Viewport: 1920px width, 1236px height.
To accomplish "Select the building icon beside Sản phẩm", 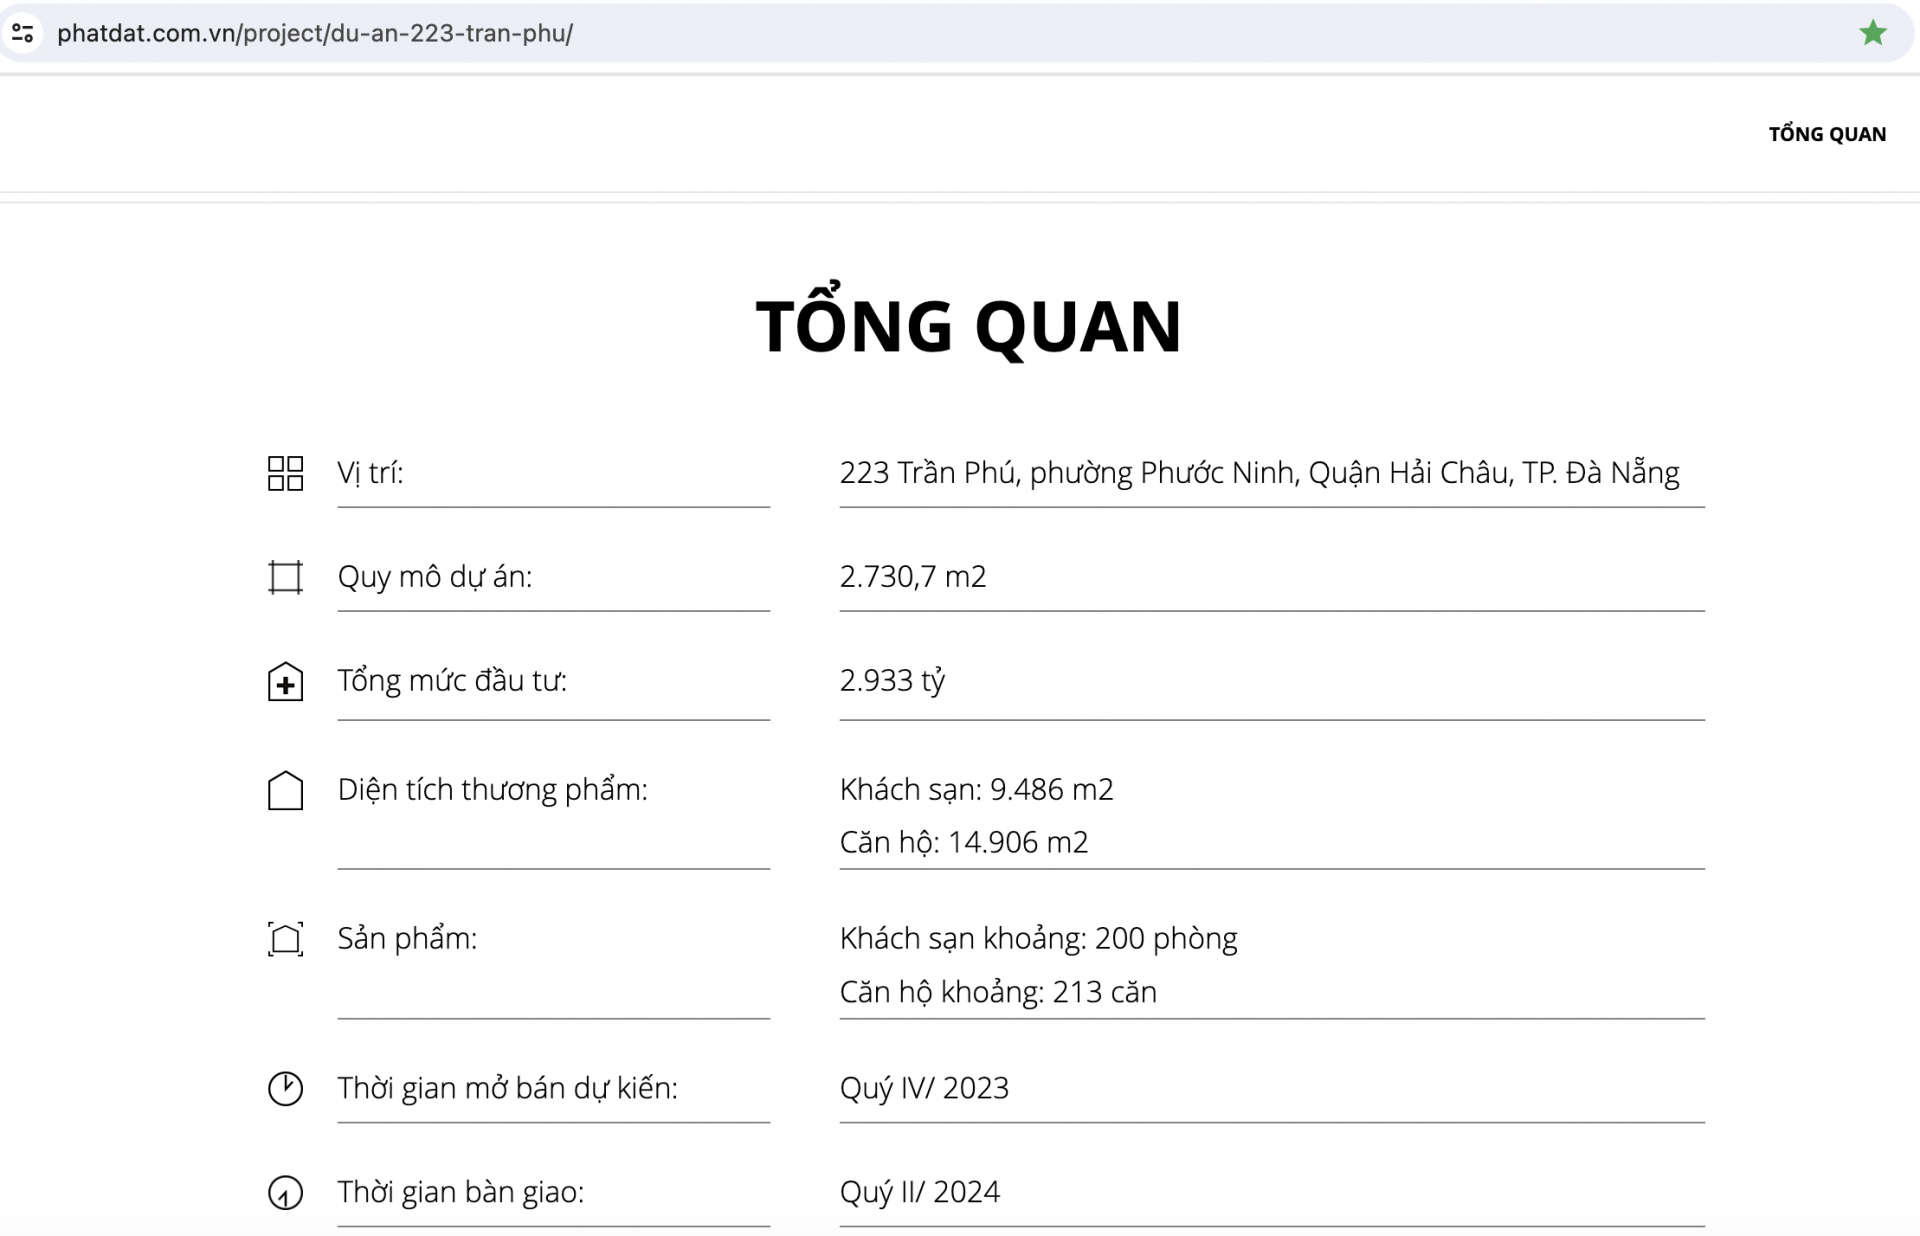I will point(286,939).
